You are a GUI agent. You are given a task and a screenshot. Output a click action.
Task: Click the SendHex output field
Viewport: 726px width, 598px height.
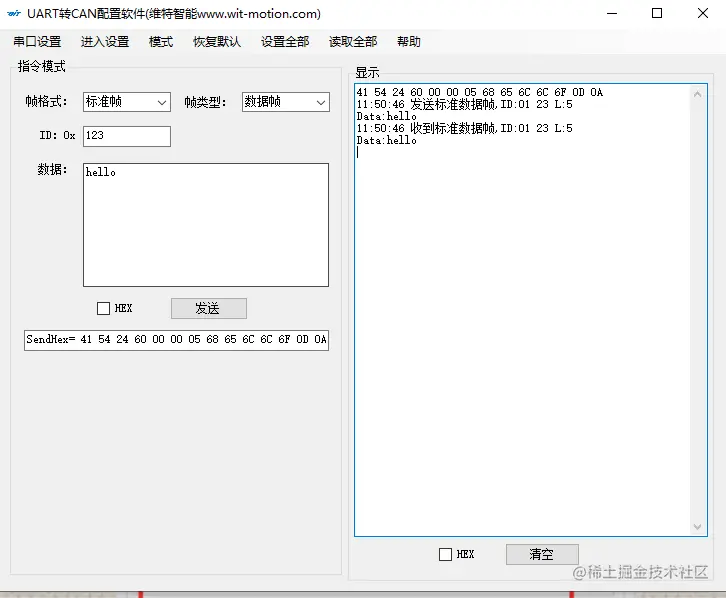176,340
